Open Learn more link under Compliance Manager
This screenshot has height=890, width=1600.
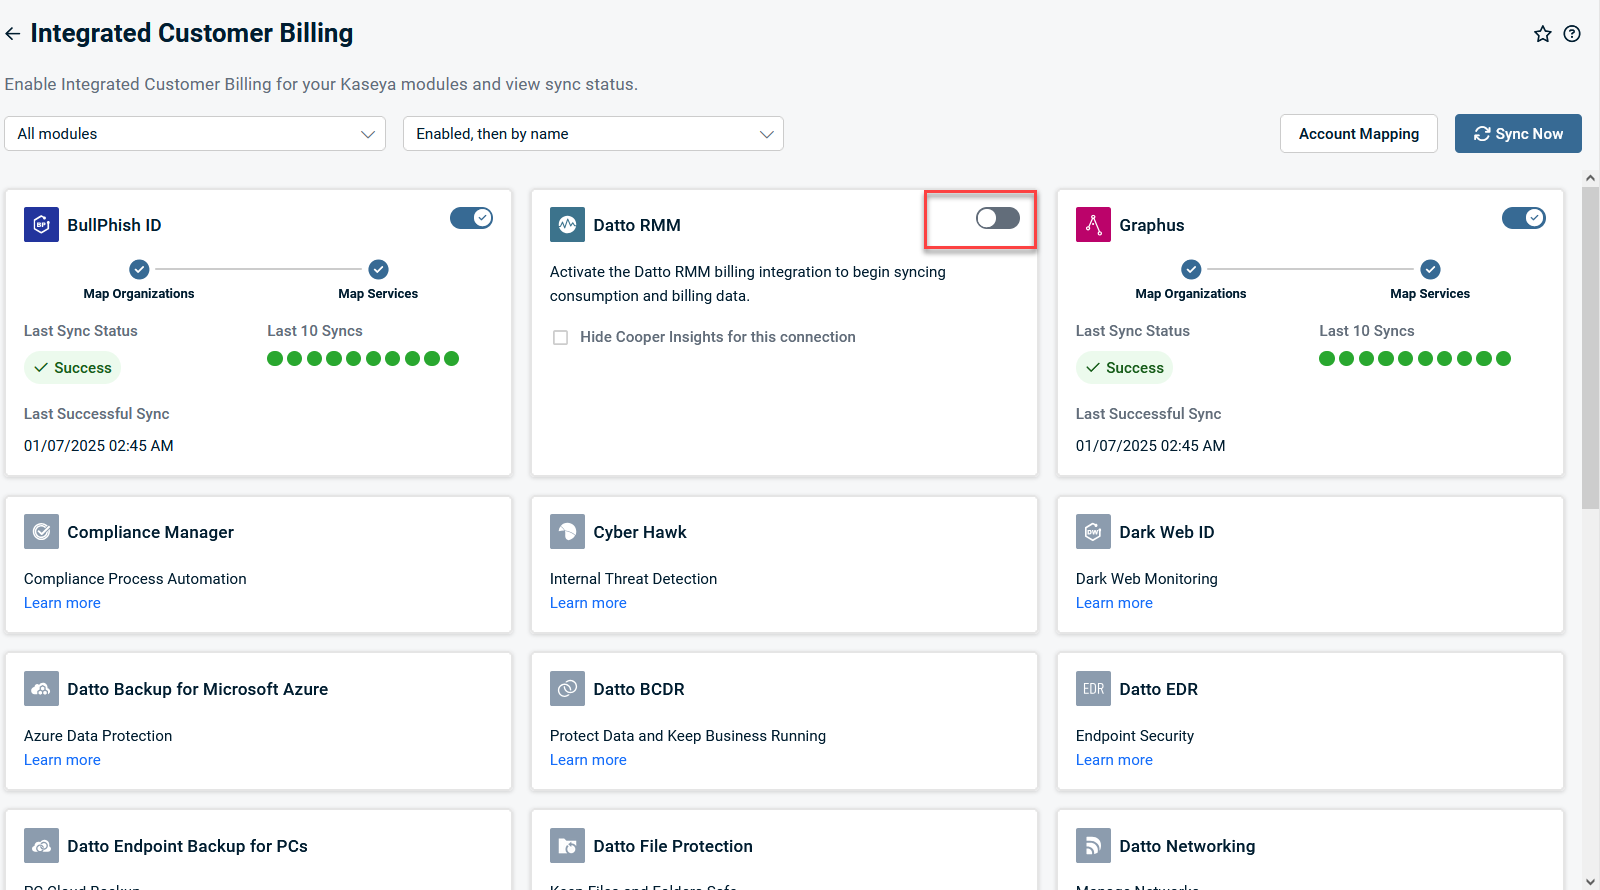pyautogui.click(x=62, y=603)
